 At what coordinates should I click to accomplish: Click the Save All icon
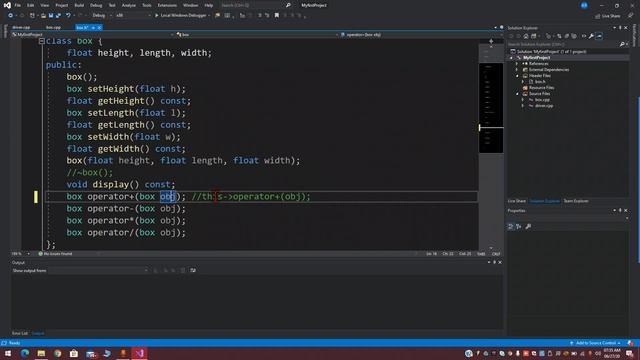[x=58, y=16]
